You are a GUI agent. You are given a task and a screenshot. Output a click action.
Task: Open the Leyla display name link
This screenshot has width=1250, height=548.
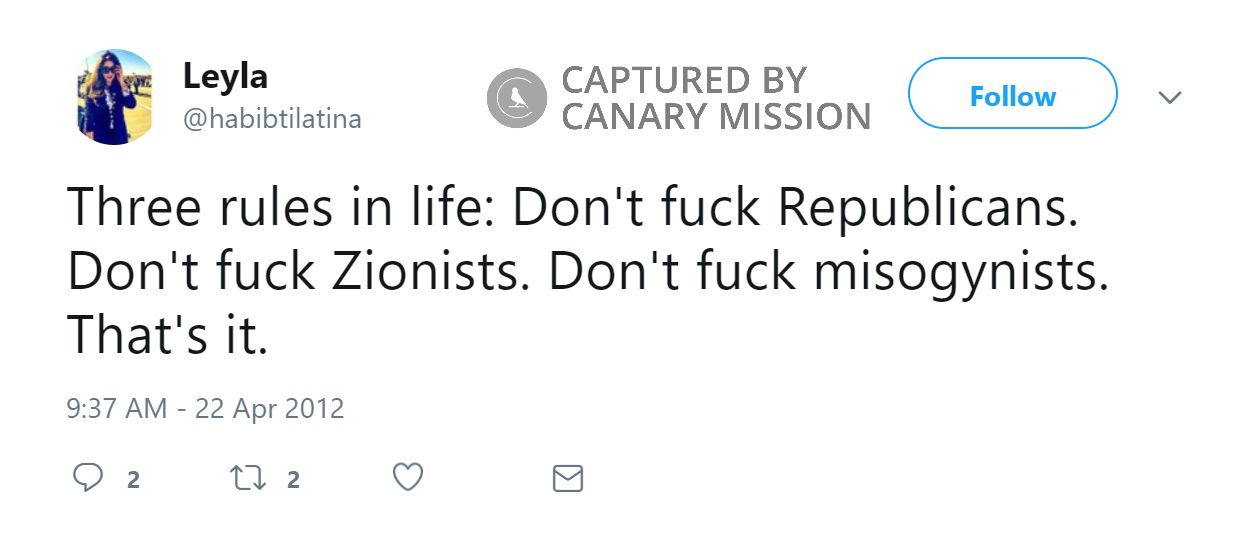pyautogui.click(x=225, y=75)
